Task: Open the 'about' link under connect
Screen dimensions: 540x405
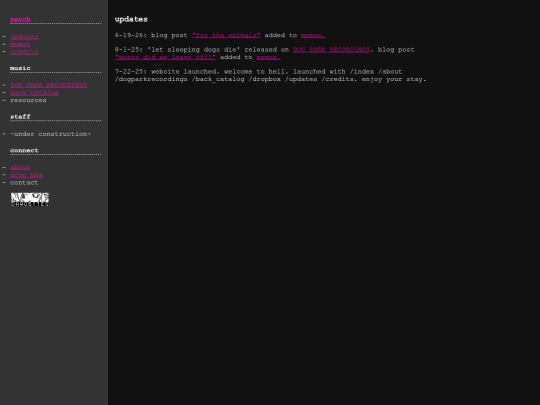Action: (20, 167)
